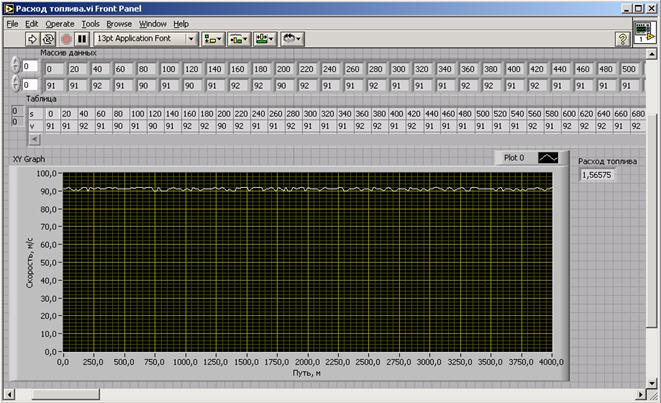Click the VI connector pane icon
The image size is (661, 403).
click(644, 33)
